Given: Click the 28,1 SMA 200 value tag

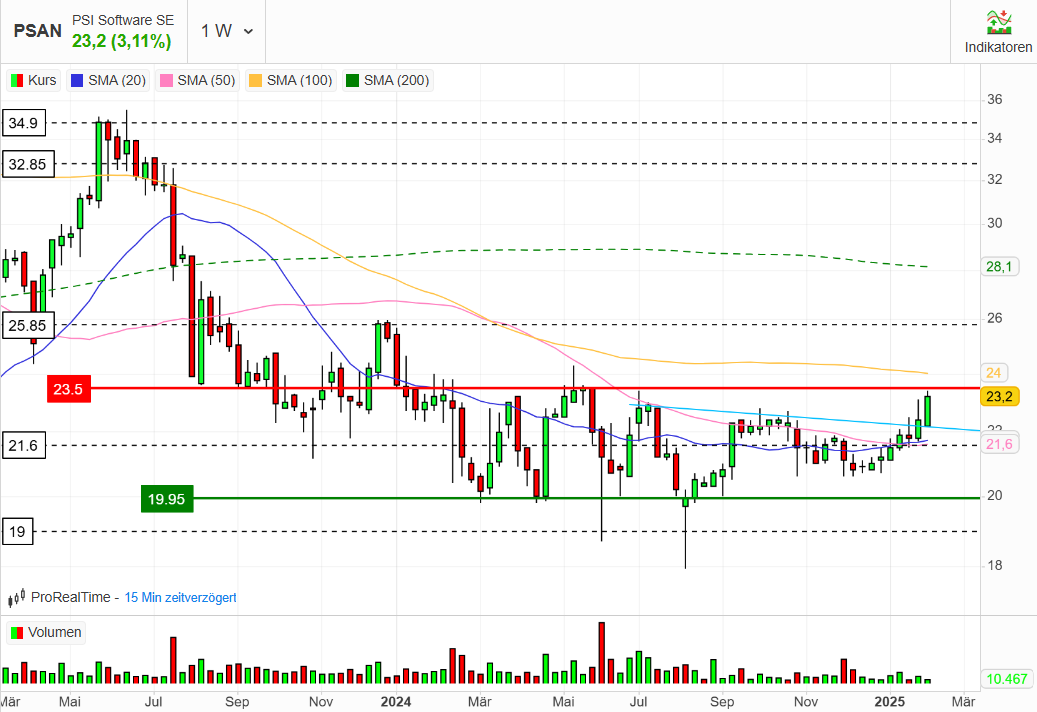Looking at the screenshot, I should tap(999, 267).
